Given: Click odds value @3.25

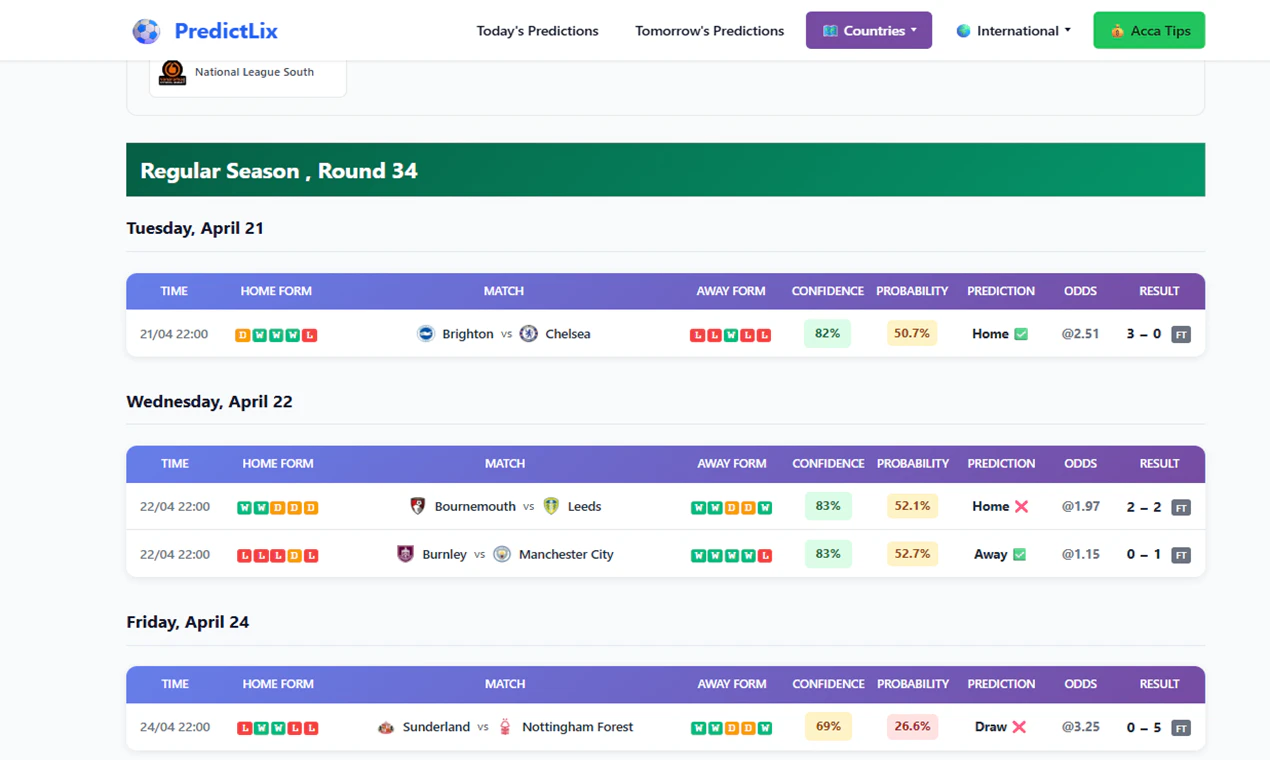Looking at the screenshot, I should [x=1080, y=727].
